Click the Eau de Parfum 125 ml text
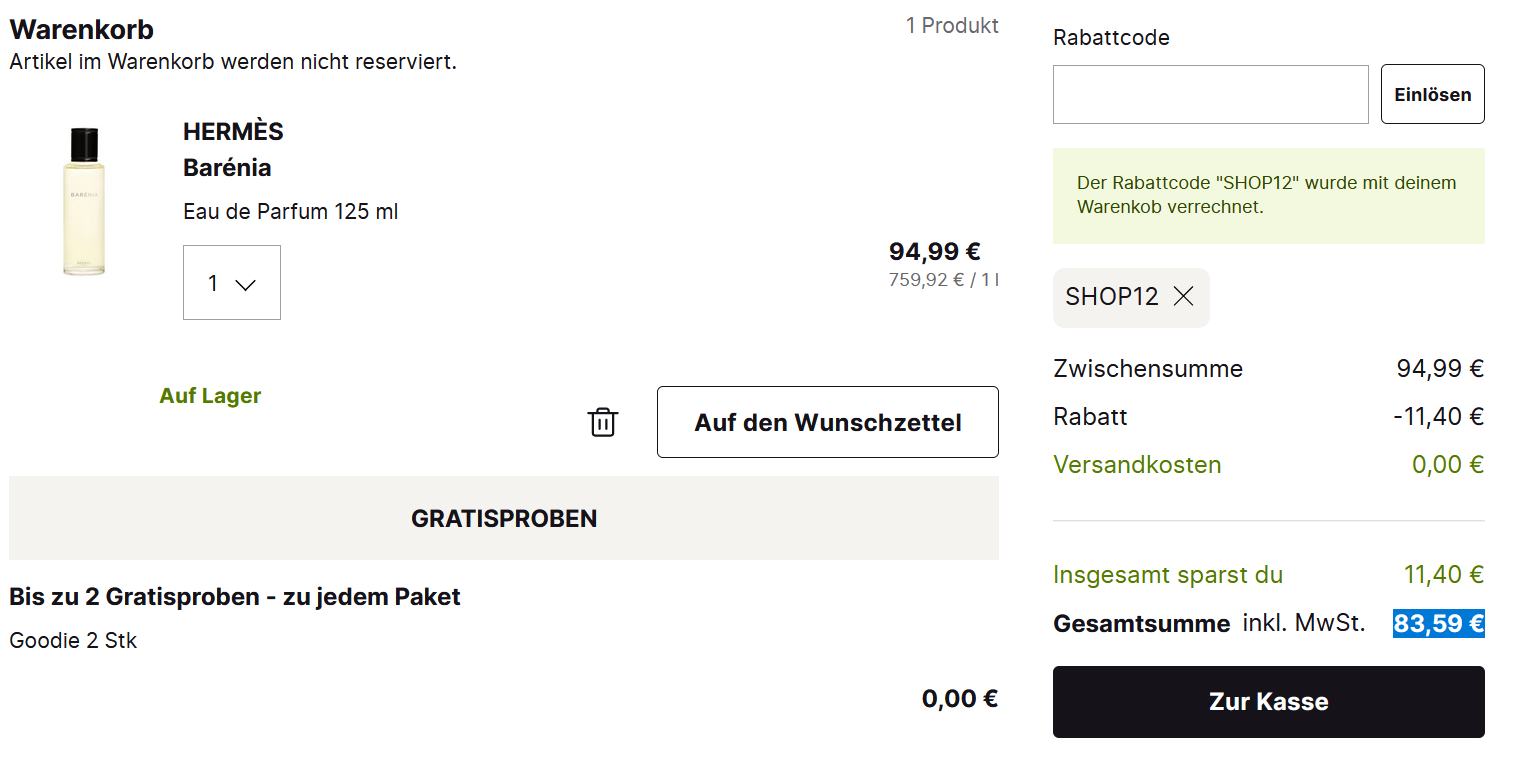Image resolution: width=1515 pixels, height=763 pixels. click(x=290, y=212)
